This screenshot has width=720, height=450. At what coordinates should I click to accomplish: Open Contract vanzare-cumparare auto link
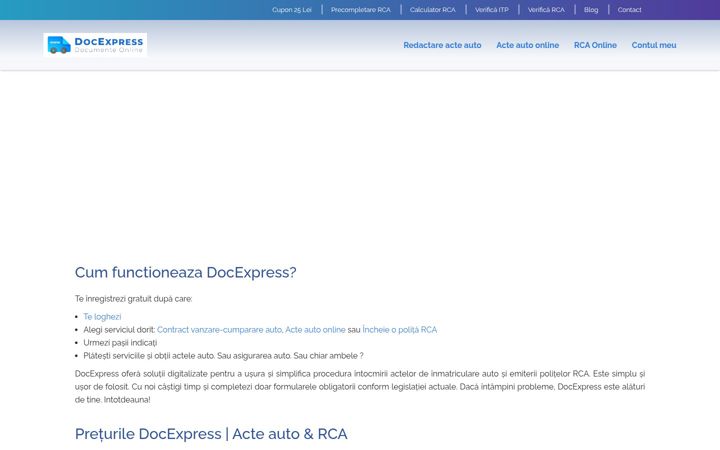(x=219, y=330)
